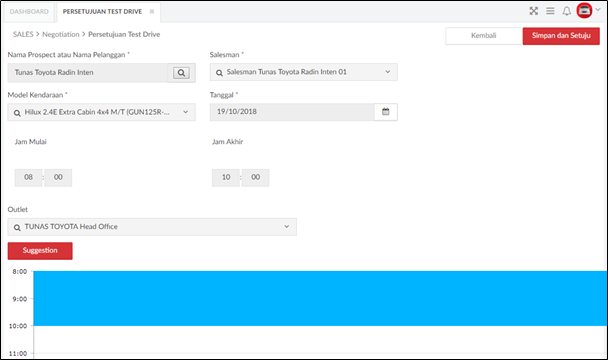This screenshot has width=608, height=360.
Task: Click the fullscreen expand icon in header
Action: pos(534,11)
